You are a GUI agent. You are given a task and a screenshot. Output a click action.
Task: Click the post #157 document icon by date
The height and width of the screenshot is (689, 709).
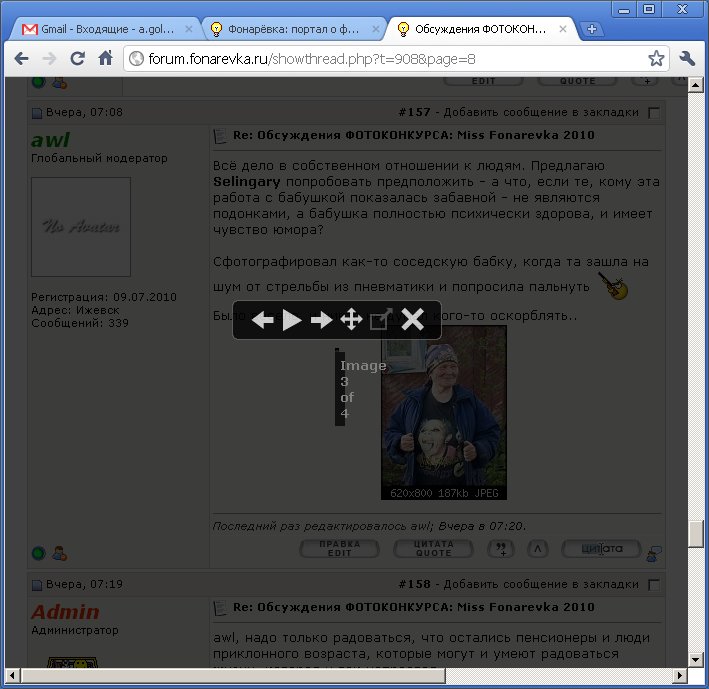pyautogui.click(x=37, y=113)
